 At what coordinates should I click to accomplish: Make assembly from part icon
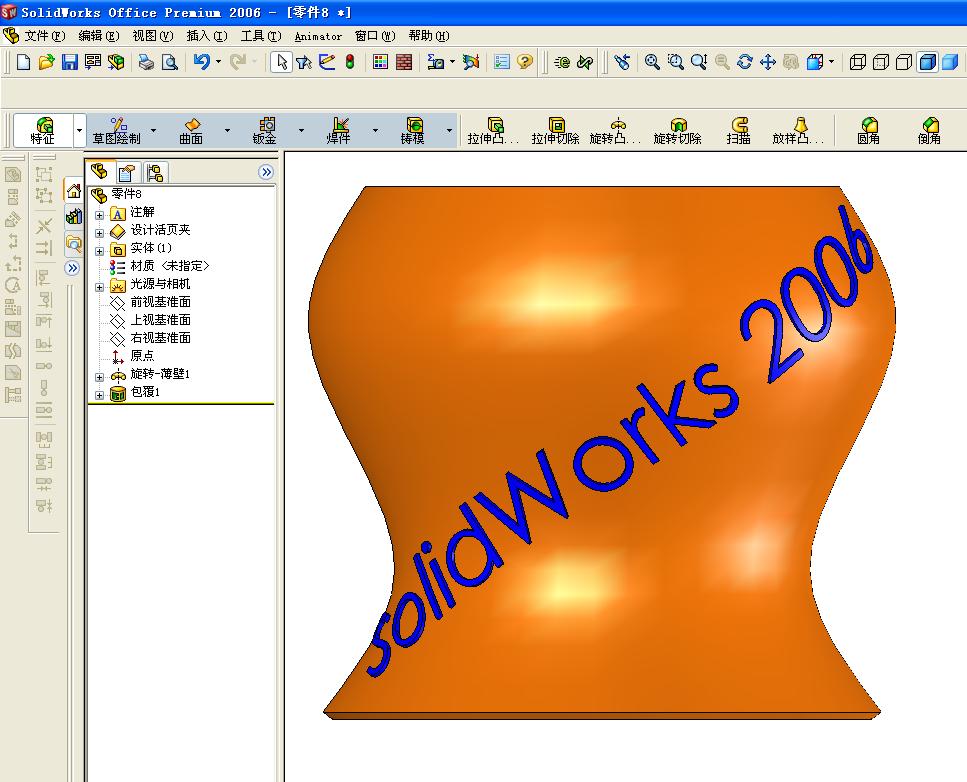point(116,62)
